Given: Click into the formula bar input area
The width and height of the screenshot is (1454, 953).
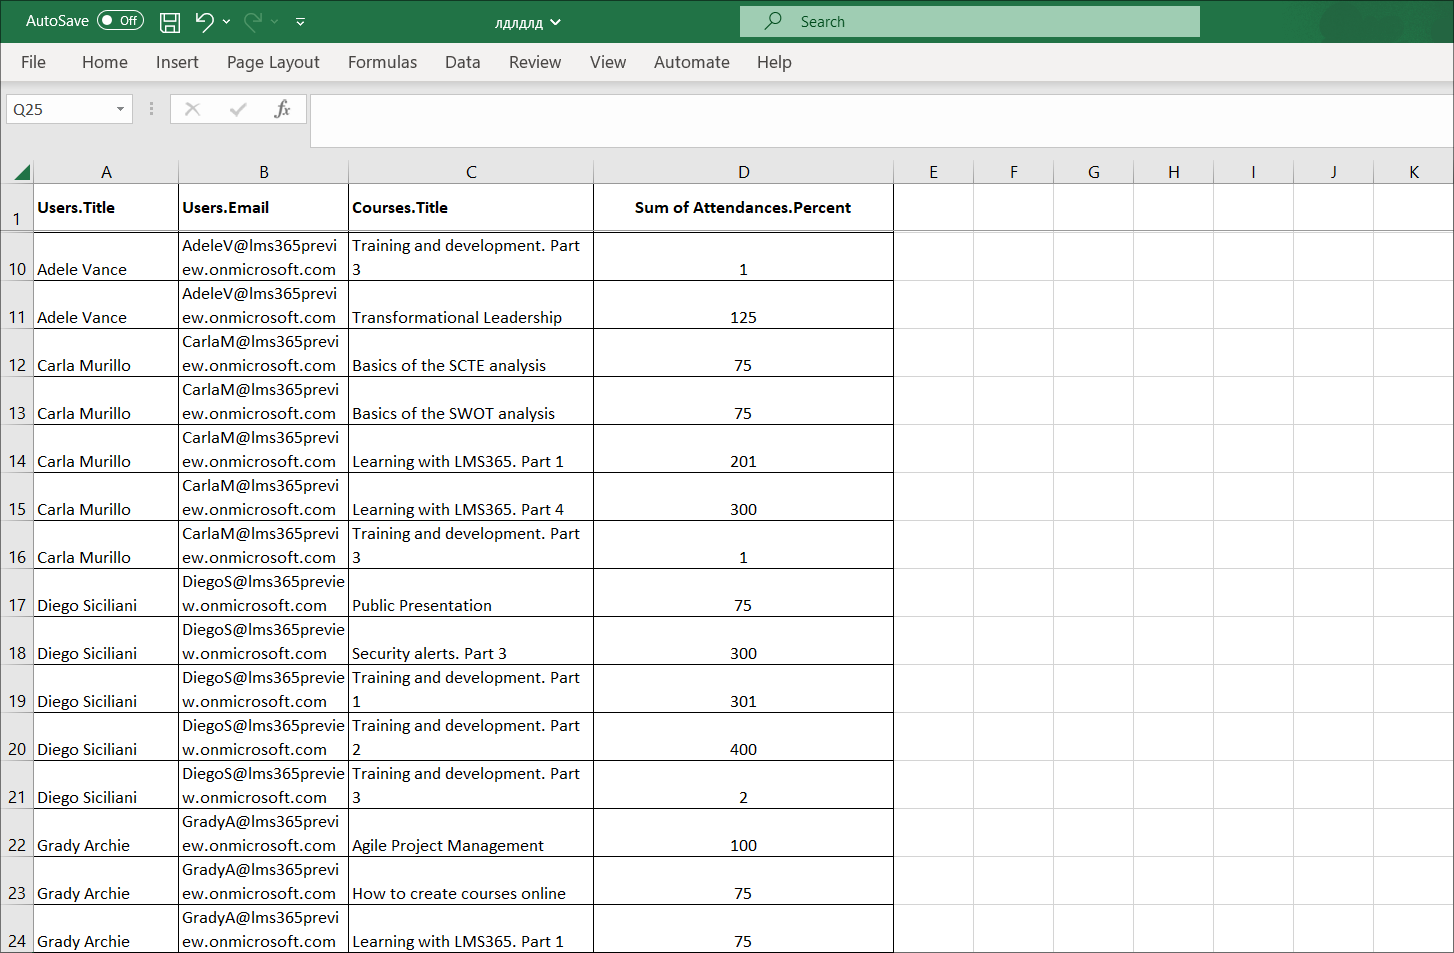Looking at the screenshot, I should coord(880,120).
